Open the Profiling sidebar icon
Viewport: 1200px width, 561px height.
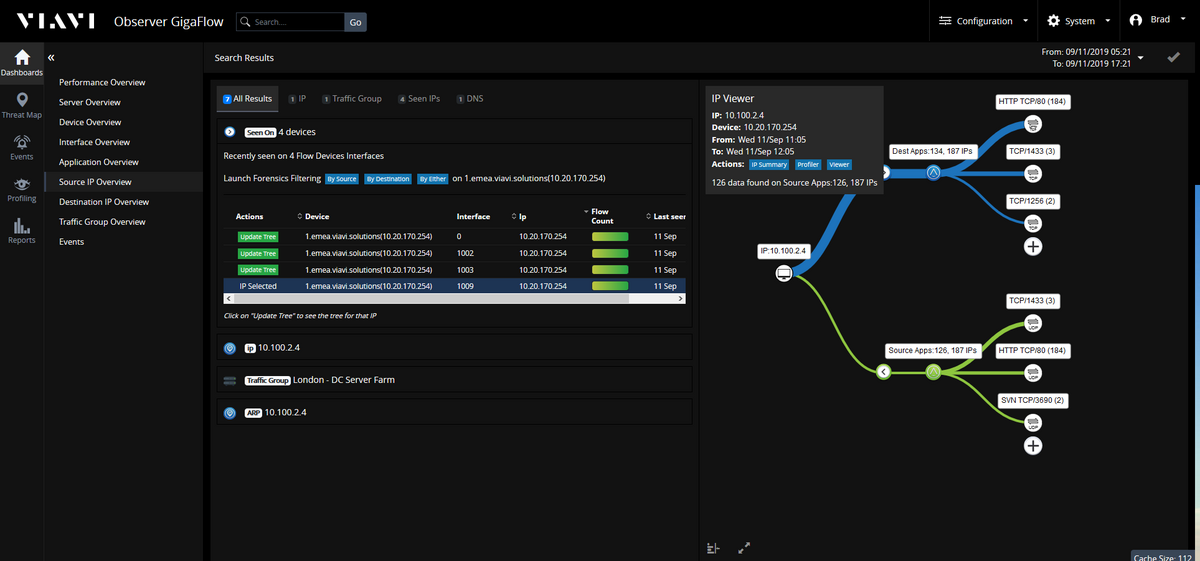click(21, 187)
